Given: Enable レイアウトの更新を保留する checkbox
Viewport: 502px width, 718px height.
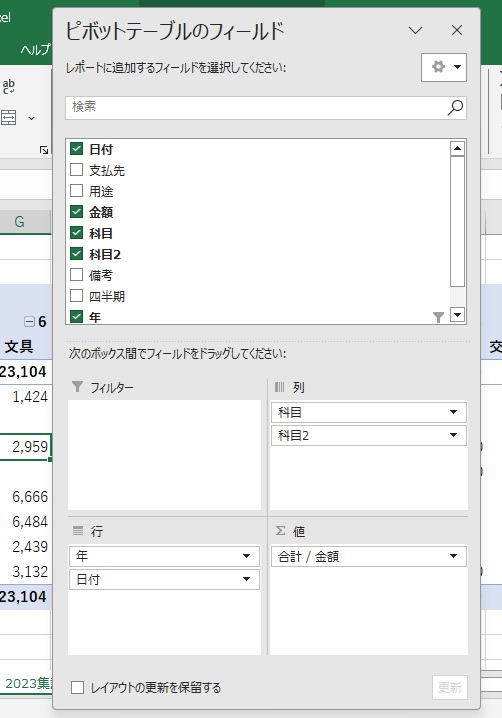Looking at the screenshot, I should pyautogui.click(x=77, y=687).
